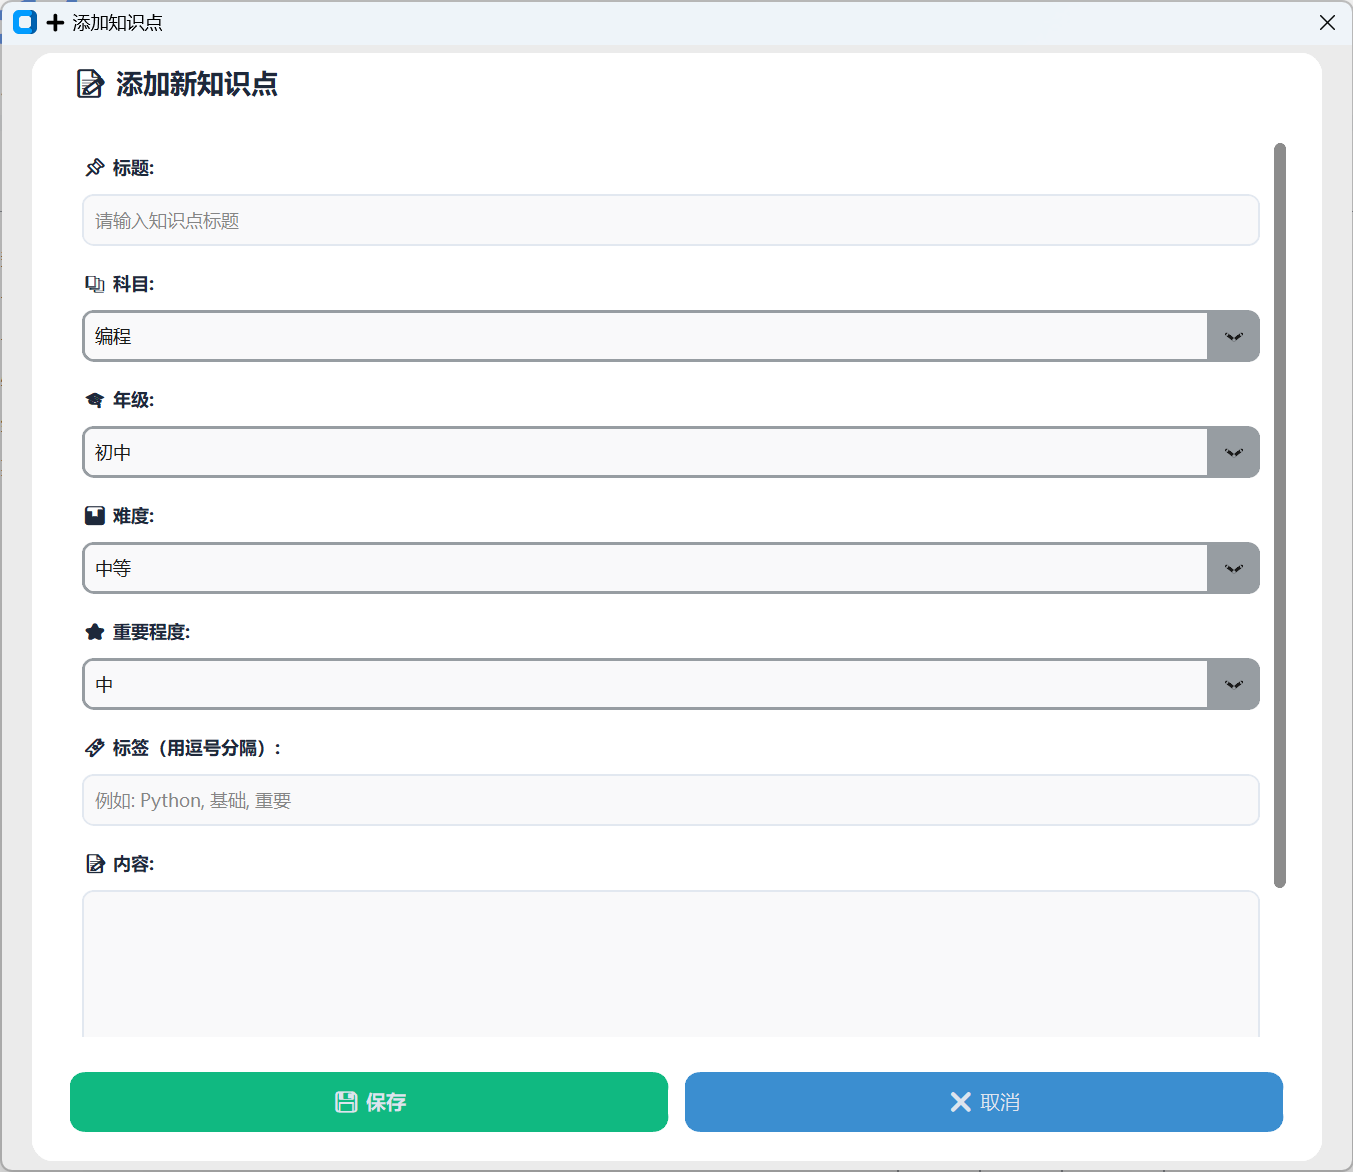Close the 添加知识点 dialog window
This screenshot has height=1172, width=1353.
1327,22
